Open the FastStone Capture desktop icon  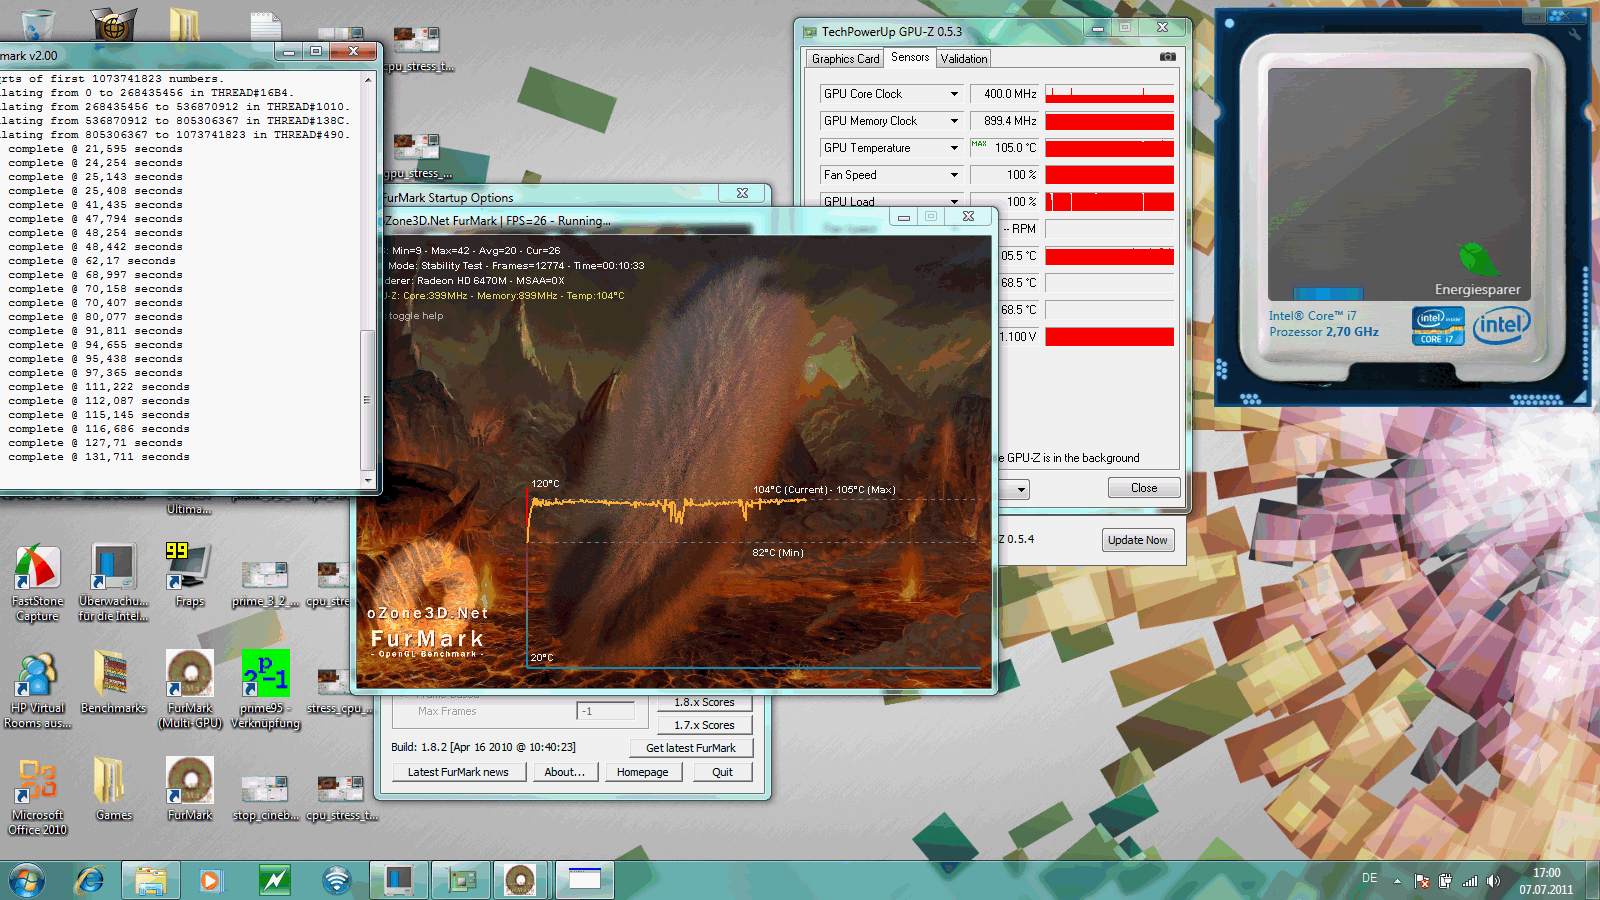pyautogui.click(x=37, y=569)
